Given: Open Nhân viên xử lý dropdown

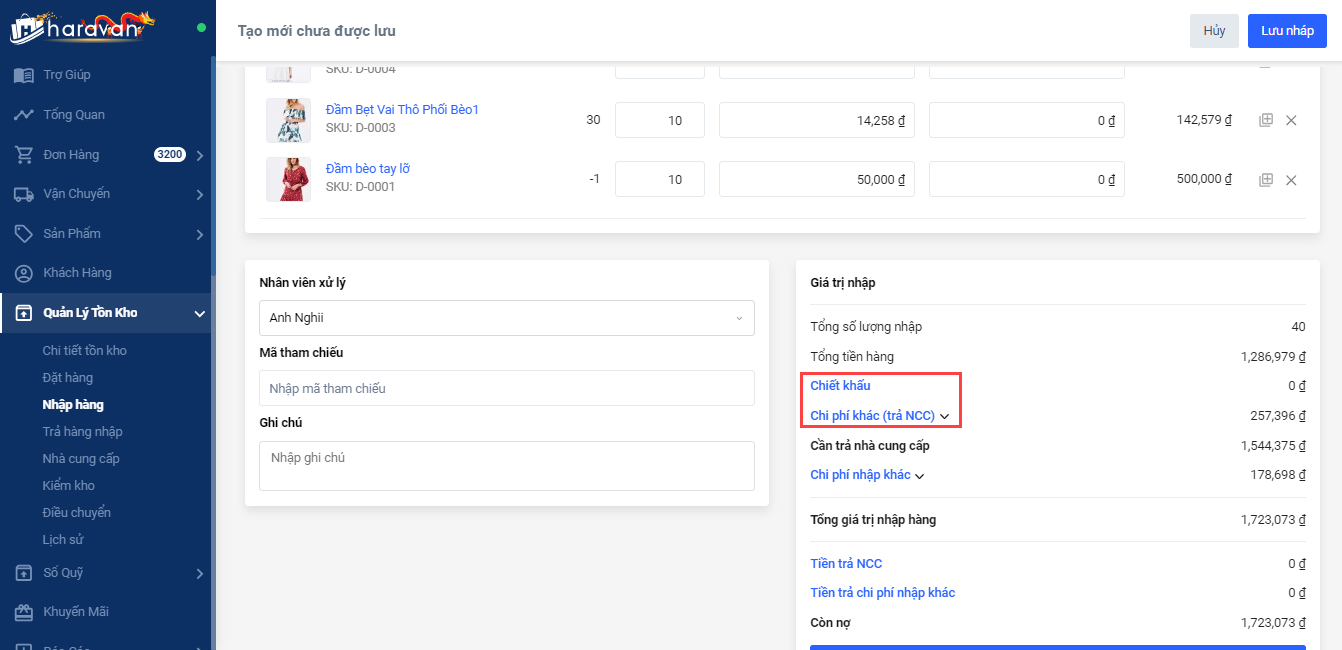Looking at the screenshot, I should pyautogui.click(x=506, y=318).
